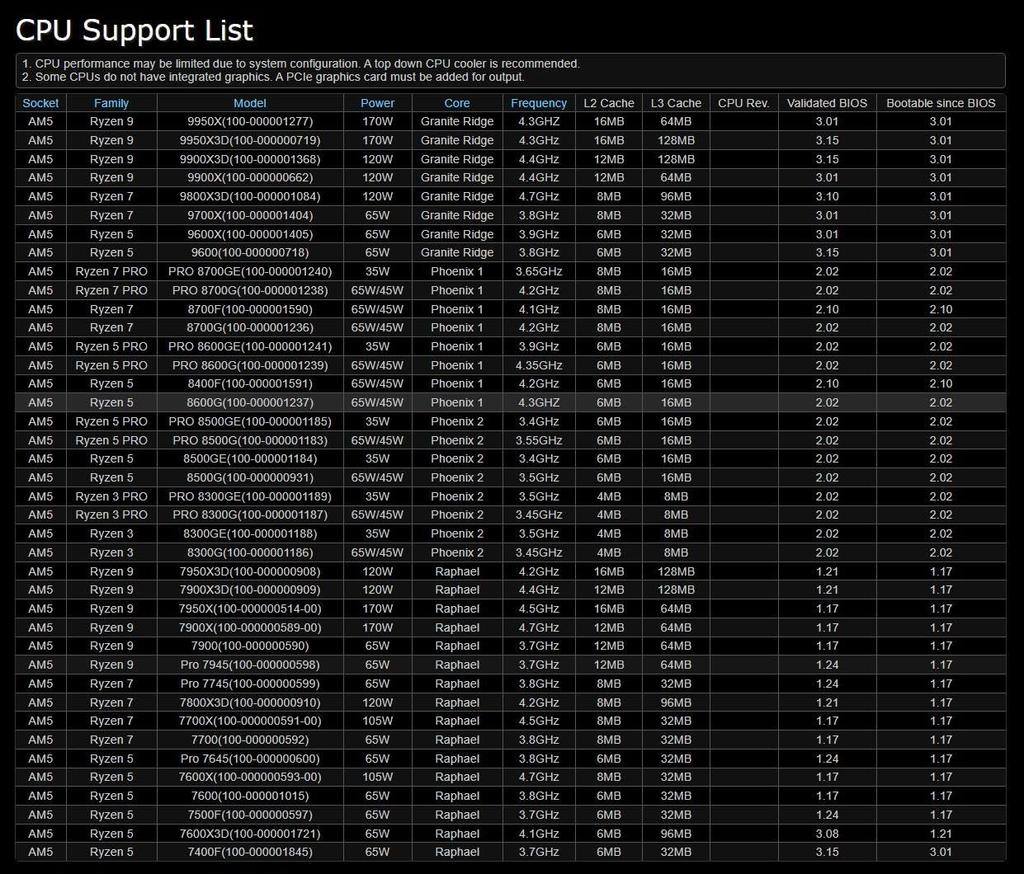Sort by the Frequency column header
Screen dimensions: 1024x874
539,103
